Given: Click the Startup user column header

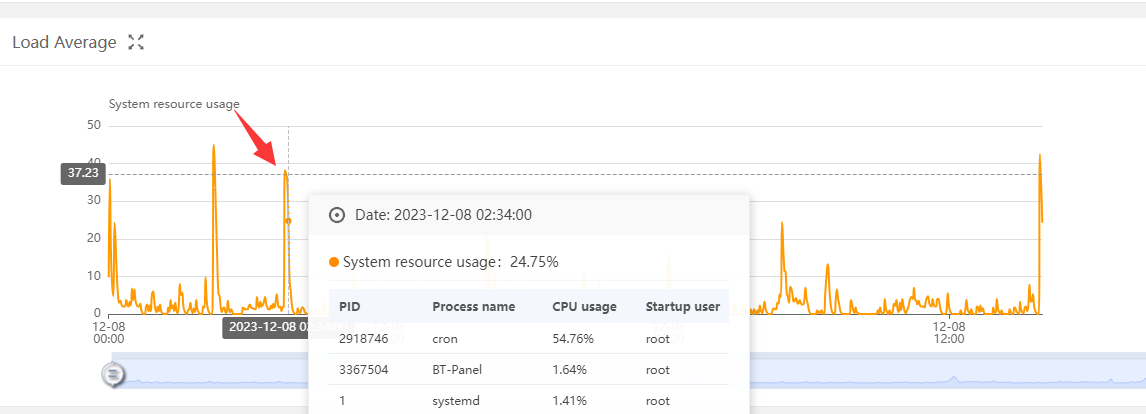Looking at the screenshot, I should 682,306.
